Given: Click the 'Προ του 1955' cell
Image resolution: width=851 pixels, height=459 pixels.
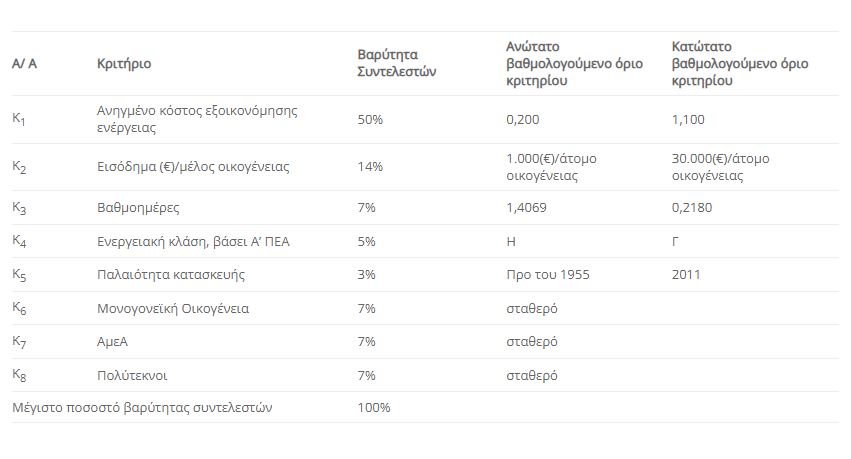Looking at the screenshot, I should click(x=544, y=274).
